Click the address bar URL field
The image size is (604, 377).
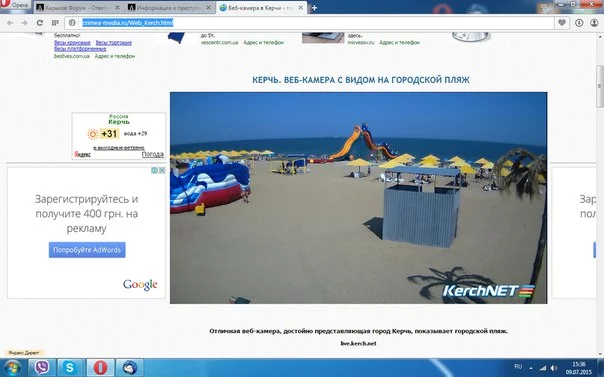point(310,23)
